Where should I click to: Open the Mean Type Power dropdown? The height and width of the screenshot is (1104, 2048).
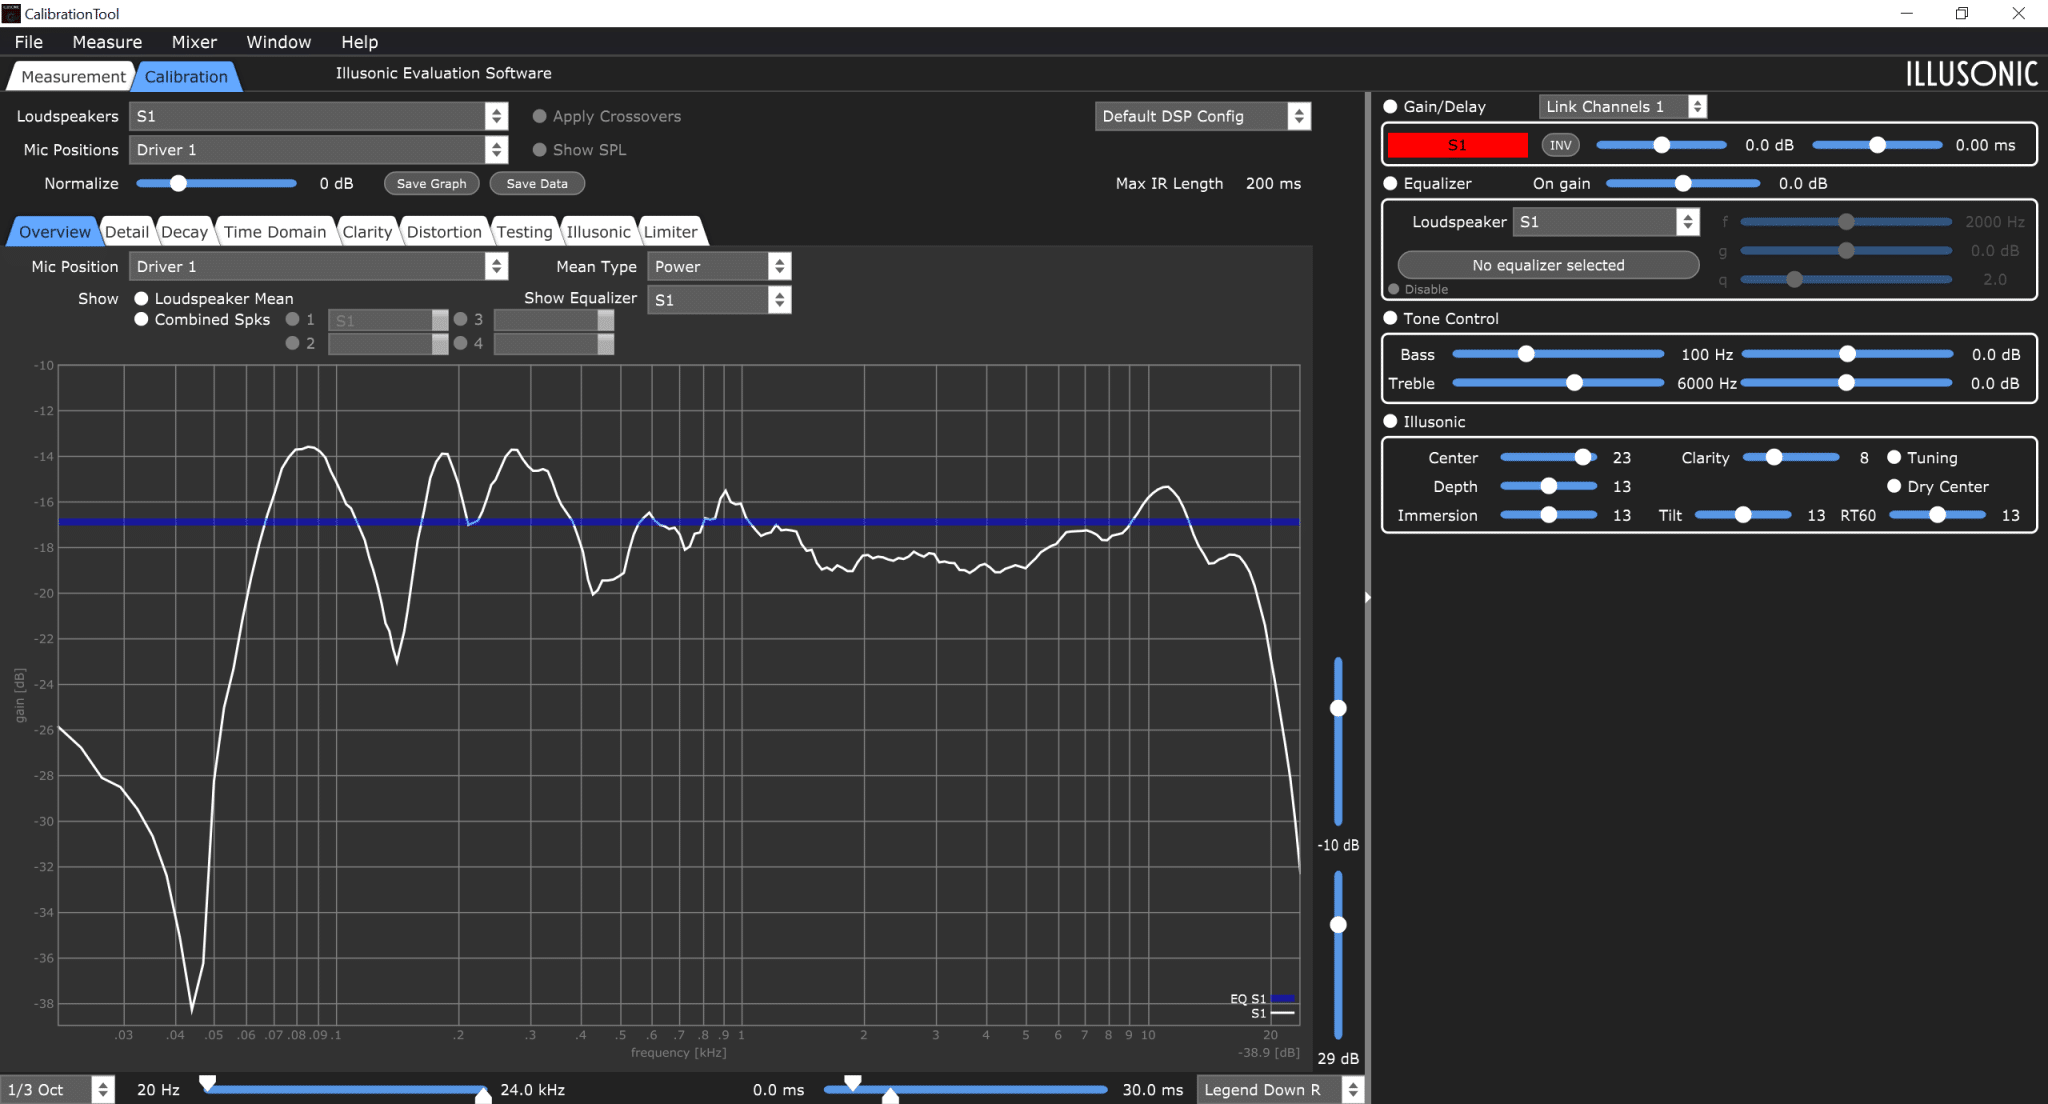pos(719,266)
